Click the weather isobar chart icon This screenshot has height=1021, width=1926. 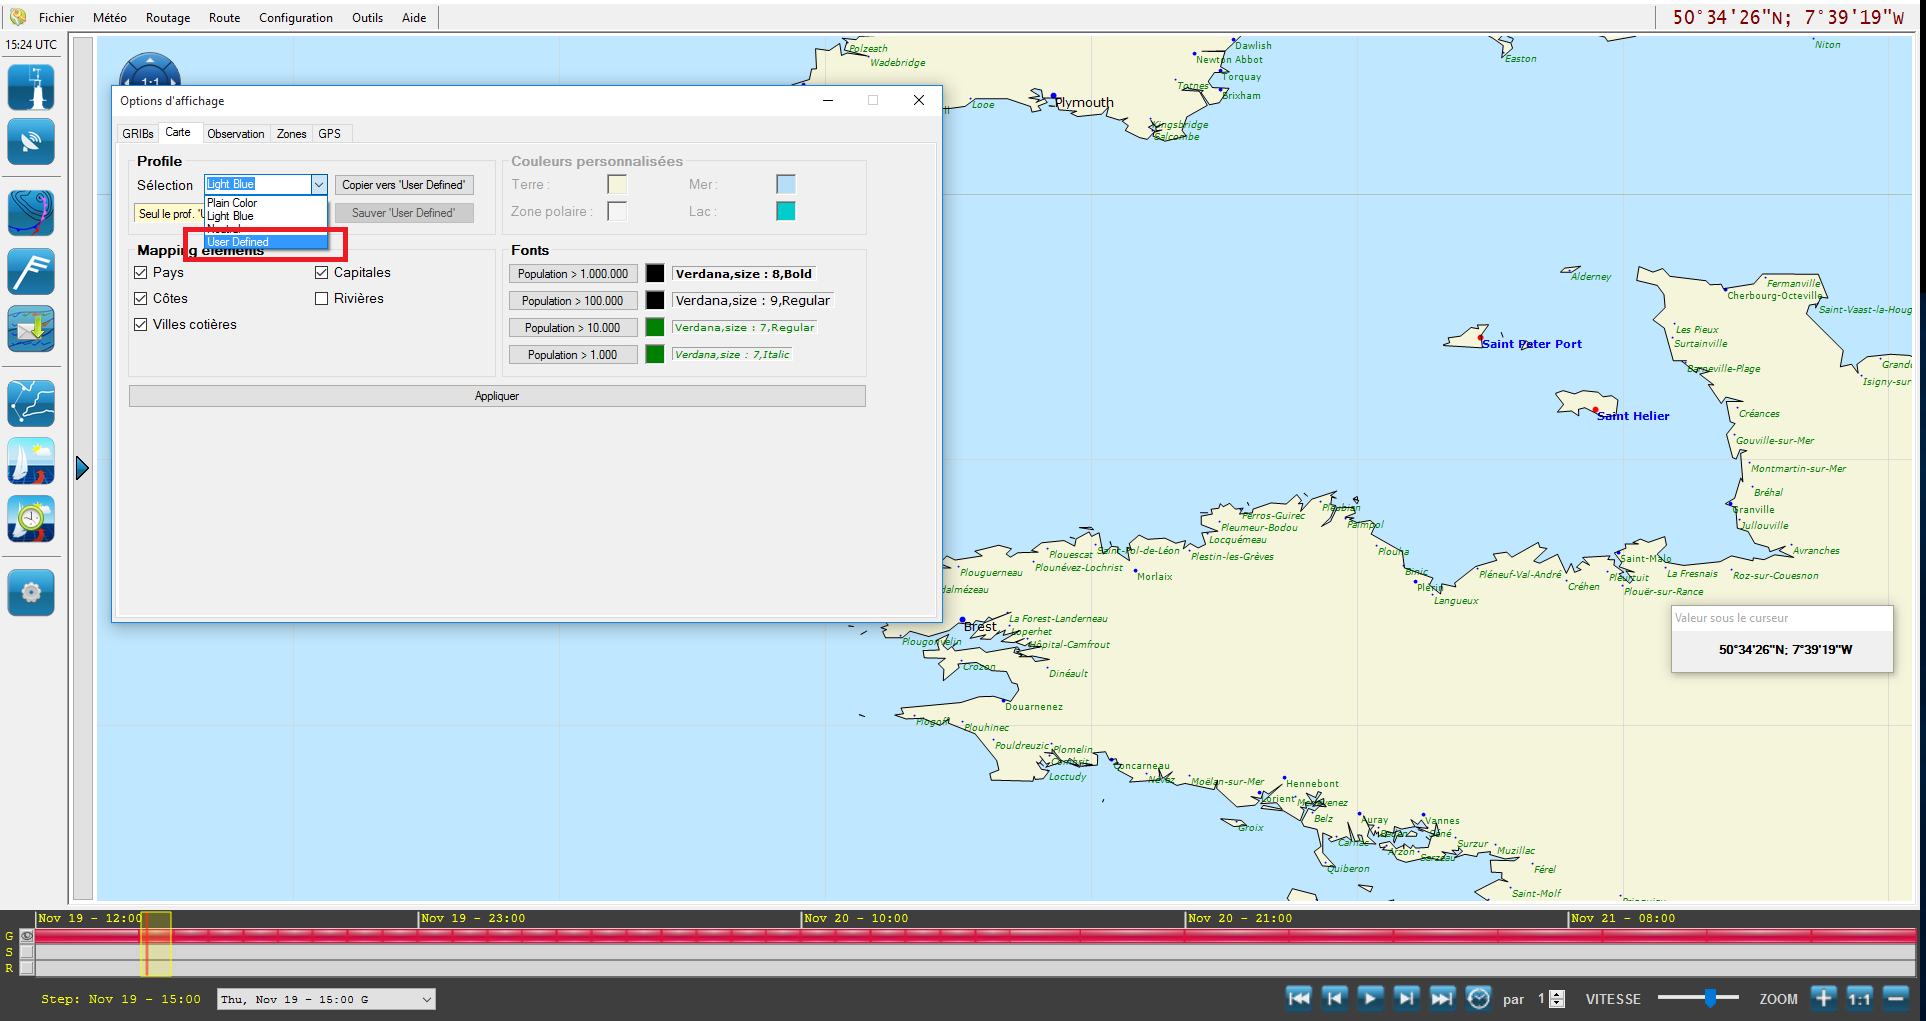point(31,213)
